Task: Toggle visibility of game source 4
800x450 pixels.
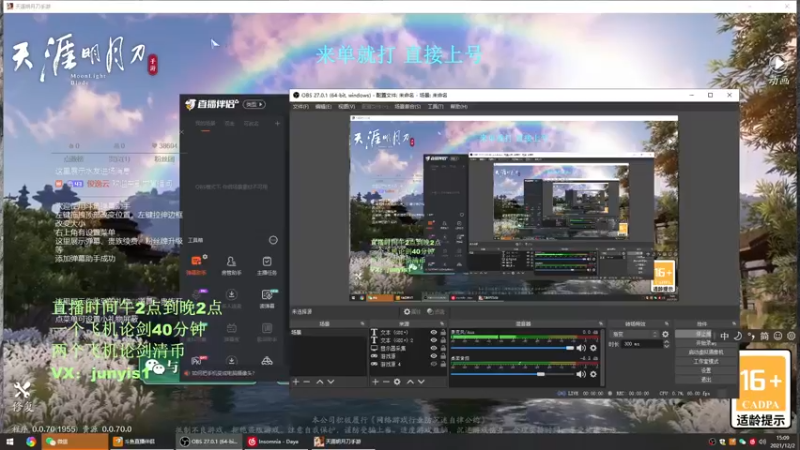Action: (x=434, y=364)
